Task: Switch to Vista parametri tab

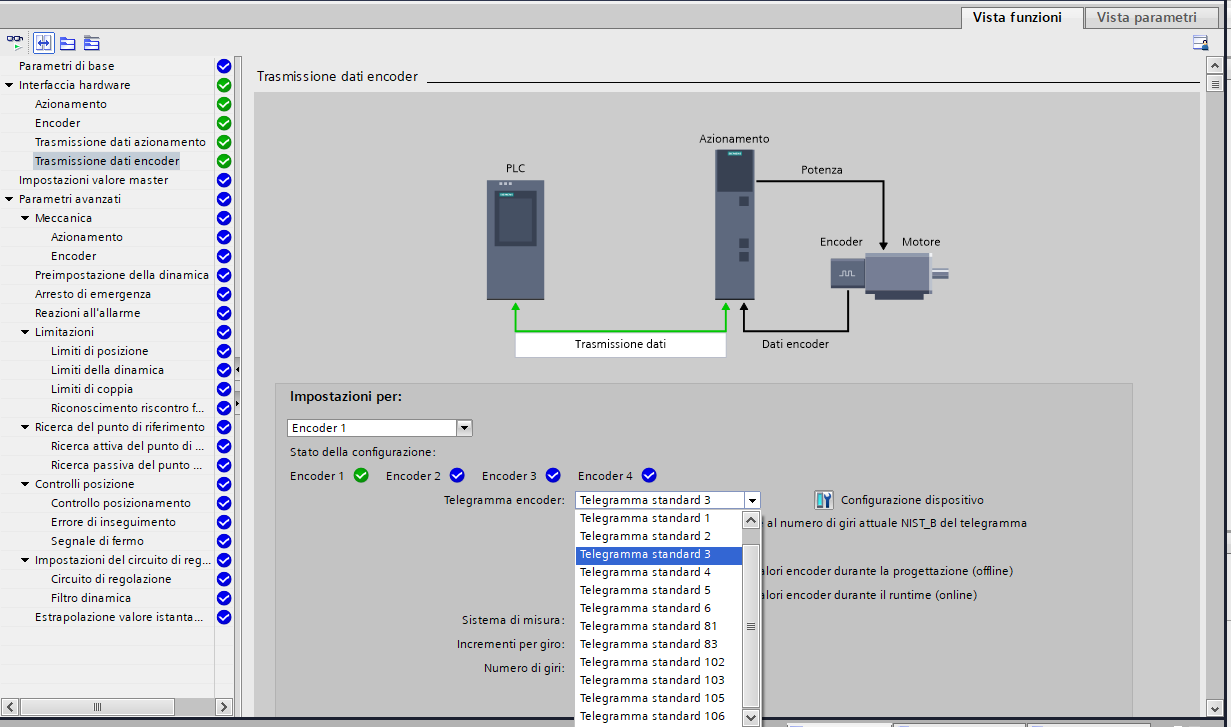Action: point(1146,17)
